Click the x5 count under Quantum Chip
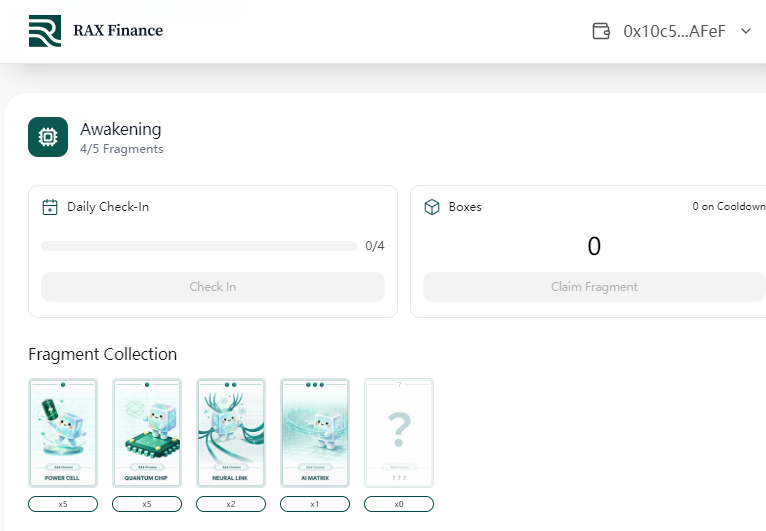Screen dimensions: 766x531 coord(147,504)
